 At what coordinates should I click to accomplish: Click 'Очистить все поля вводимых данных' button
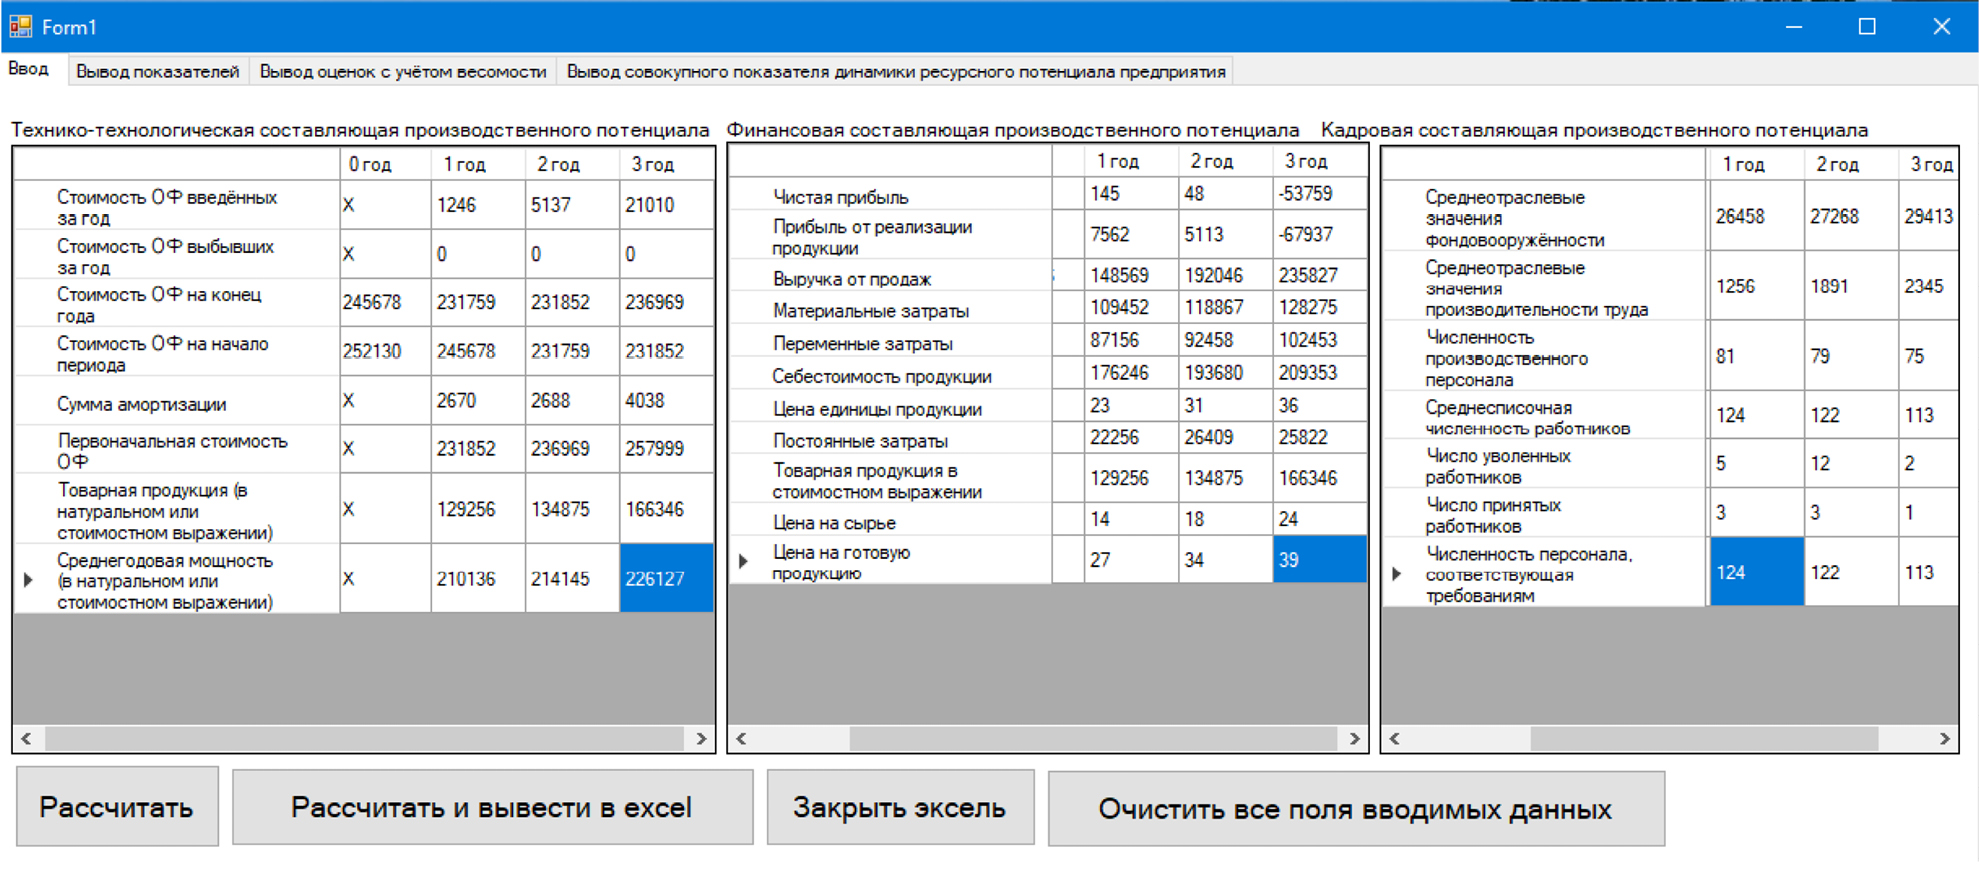tap(1355, 809)
